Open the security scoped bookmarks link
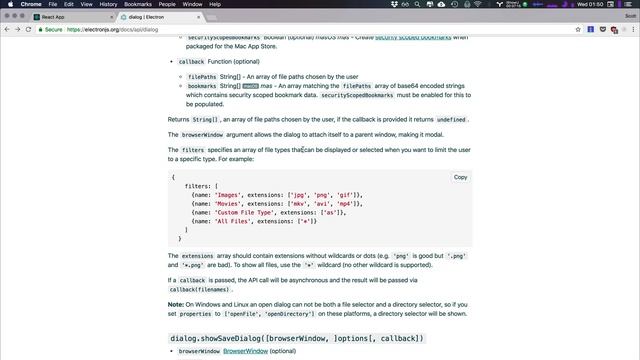This screenshot has width=640, height=360. tap(413, 37)
